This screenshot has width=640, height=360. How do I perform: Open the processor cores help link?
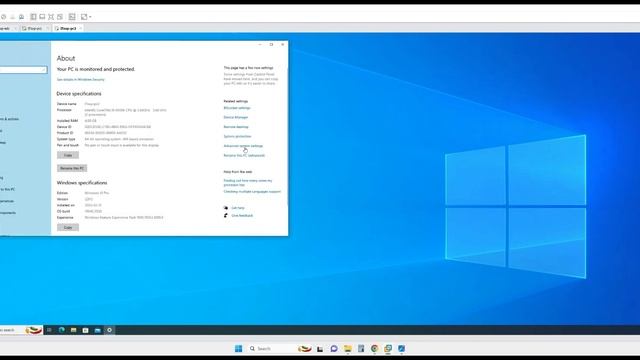tap(248, 182)
